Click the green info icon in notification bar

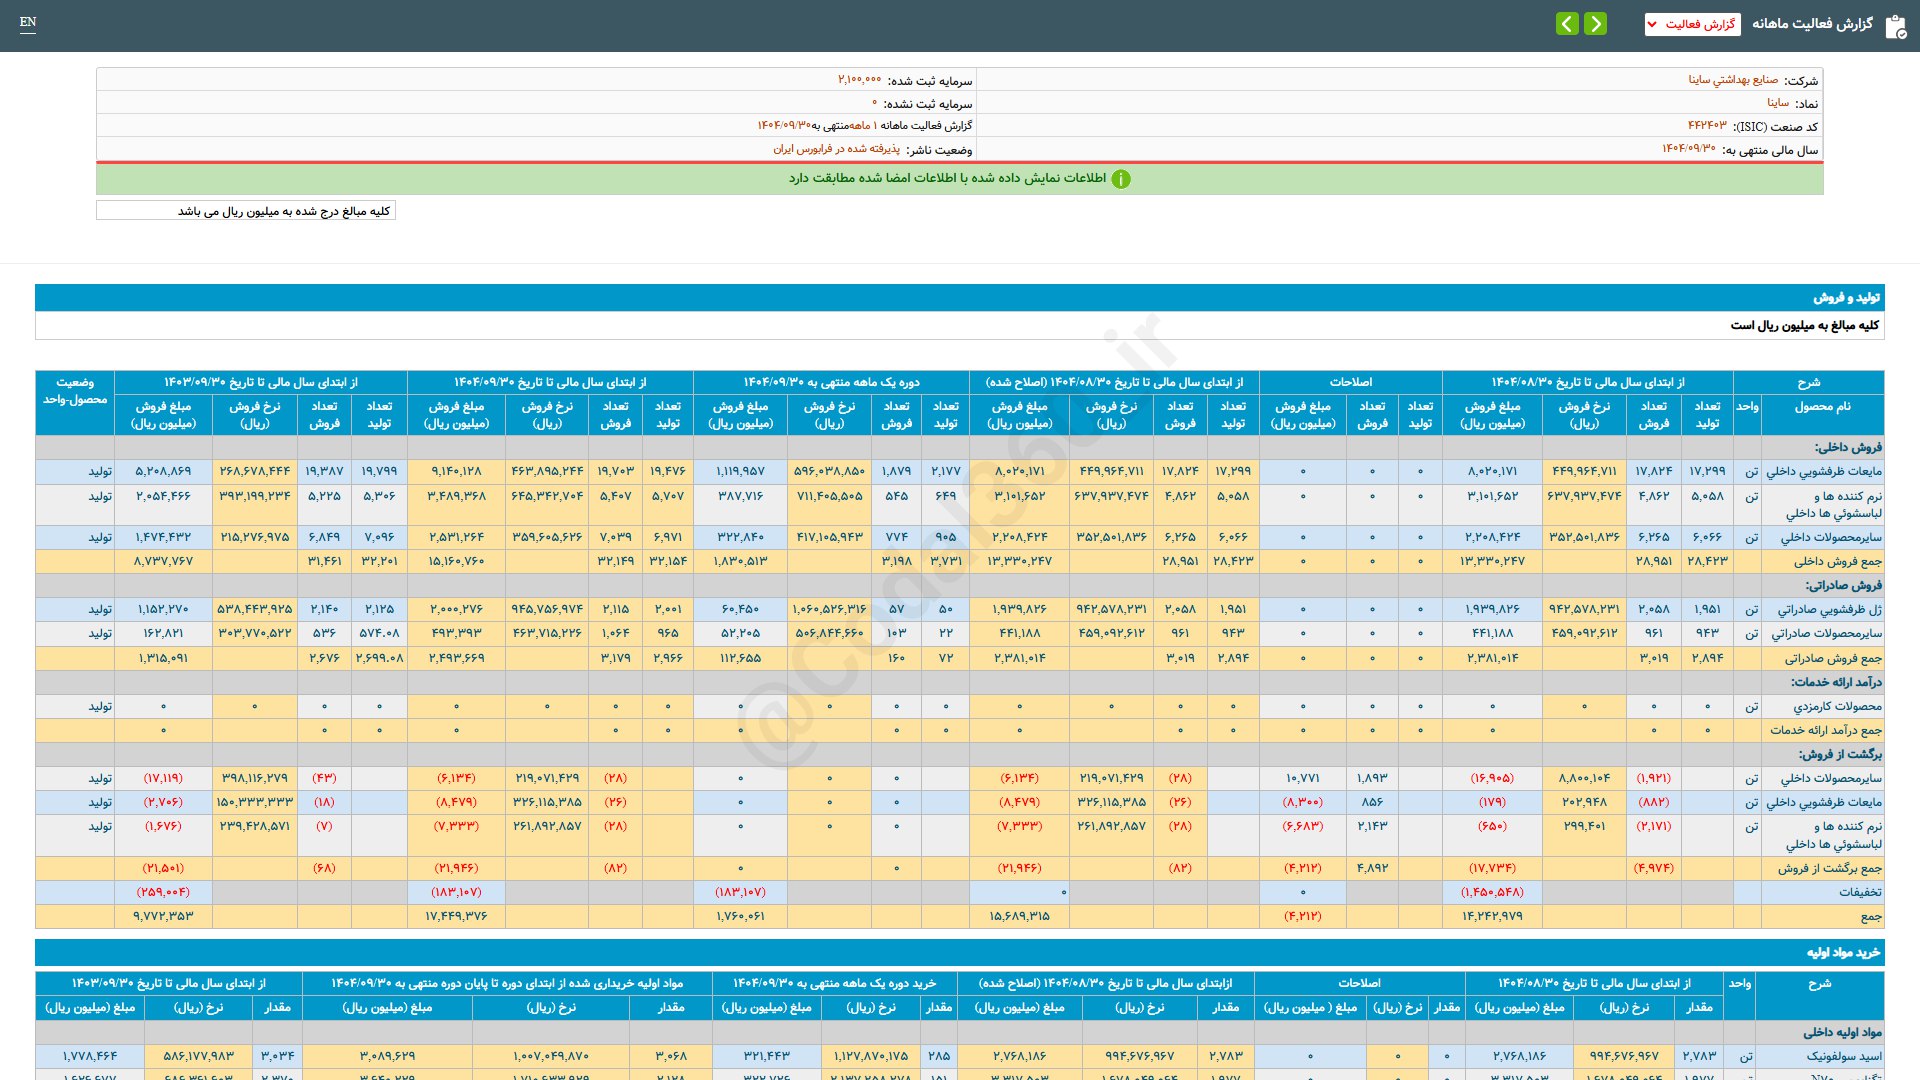tap(1121, 179)
